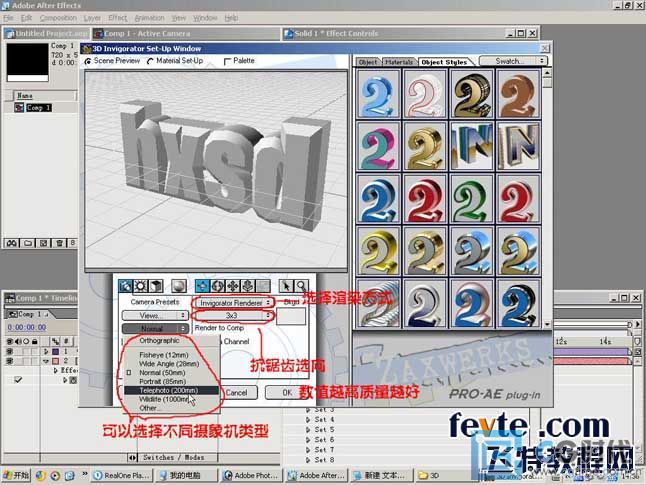The image size is (646, 485).
Task: Click the object styles scrollbar down arrow
Action: pyautogui.click(x=547, y=324)
